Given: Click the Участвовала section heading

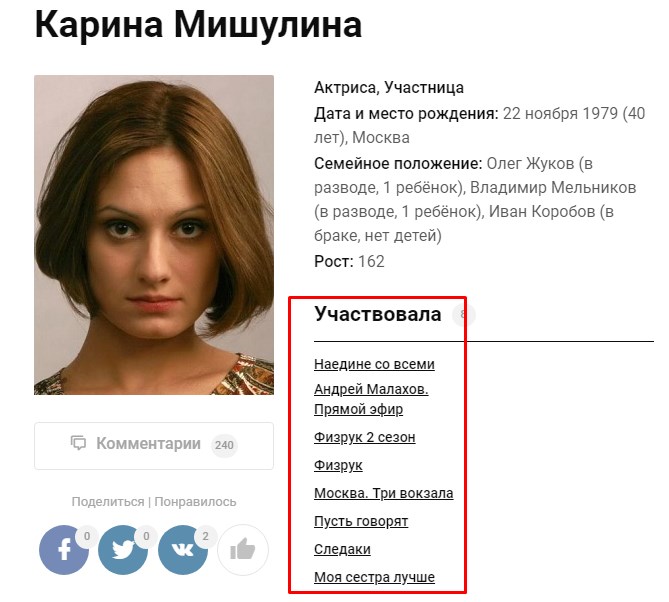Looking at the screenshot, I should (378, 314).
